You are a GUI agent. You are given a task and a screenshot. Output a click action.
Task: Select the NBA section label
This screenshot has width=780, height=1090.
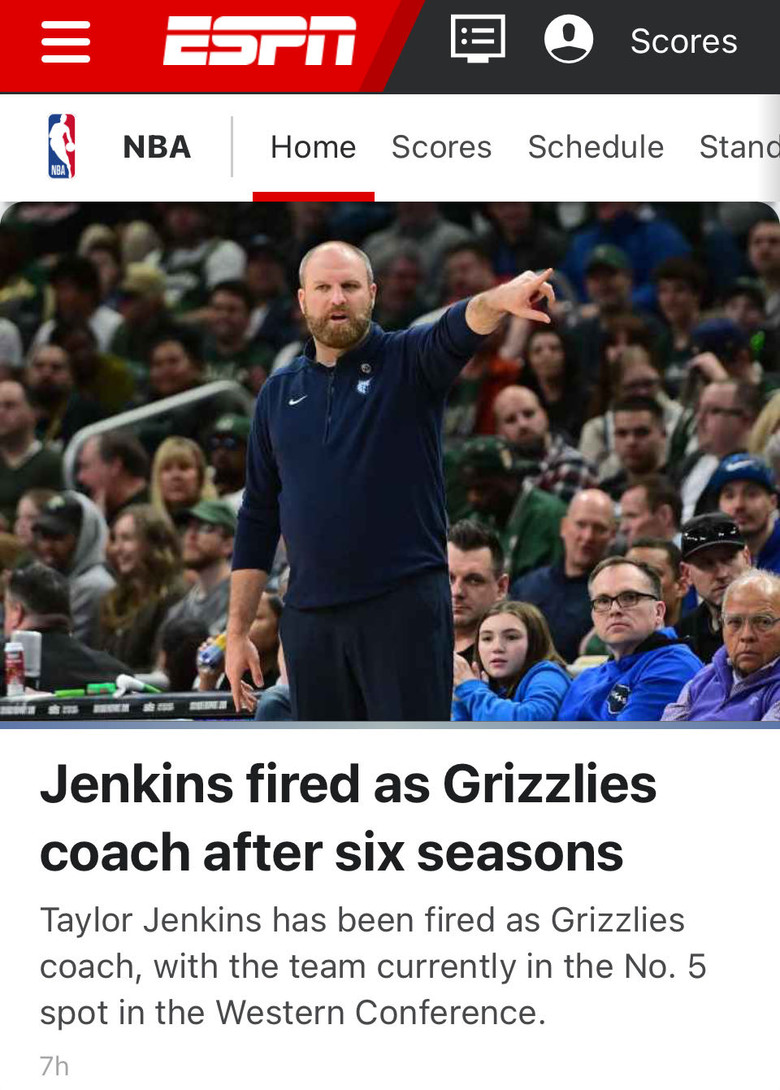point(157,147)
